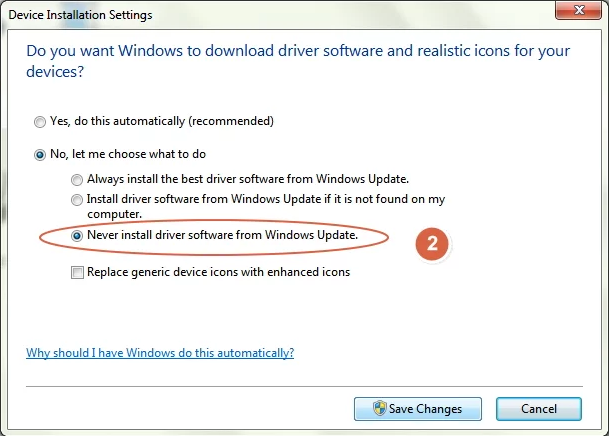
Task: Click the Save Changes button
Action: (x=418, y=409)
